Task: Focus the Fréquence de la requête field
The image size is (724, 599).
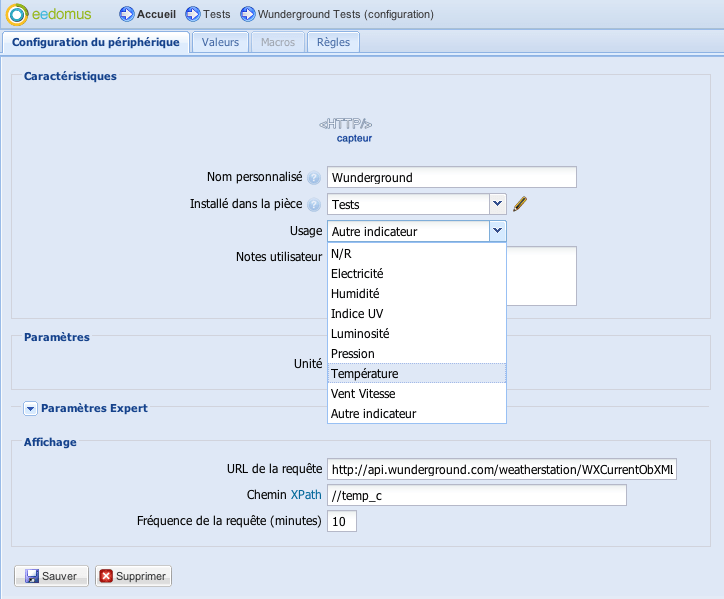Action: (342, 521)
